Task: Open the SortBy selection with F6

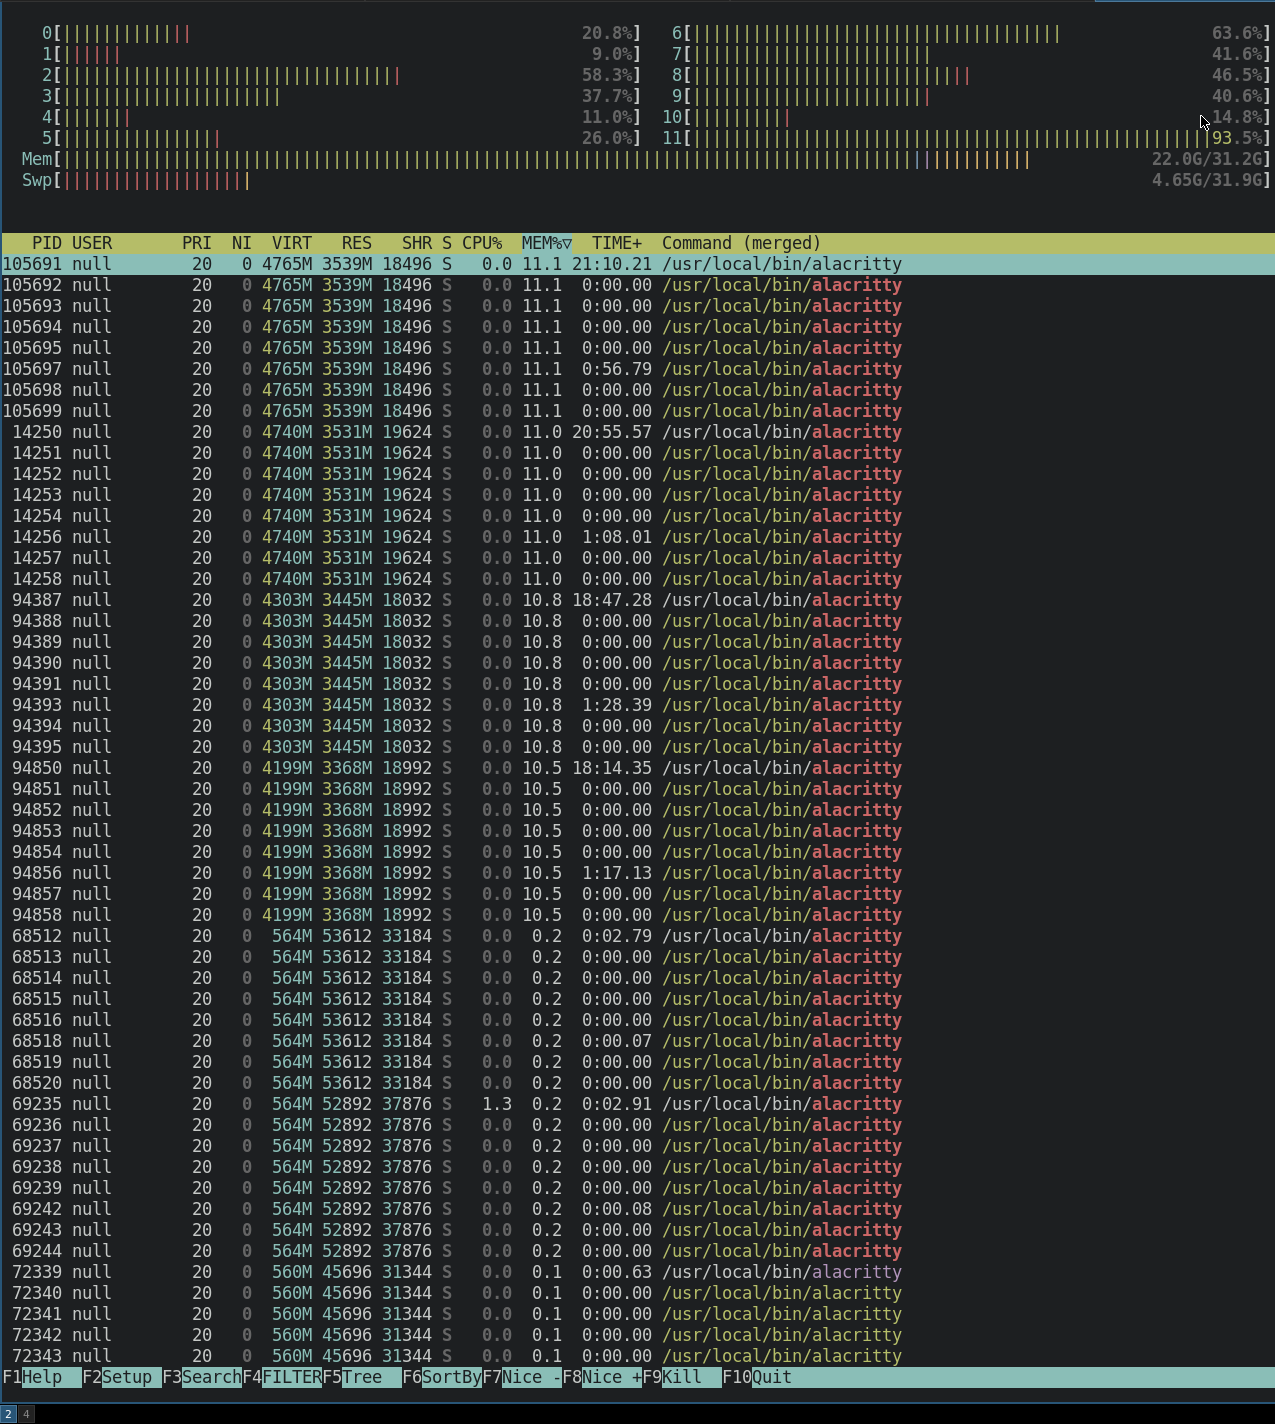Action: coord(437,1377)
